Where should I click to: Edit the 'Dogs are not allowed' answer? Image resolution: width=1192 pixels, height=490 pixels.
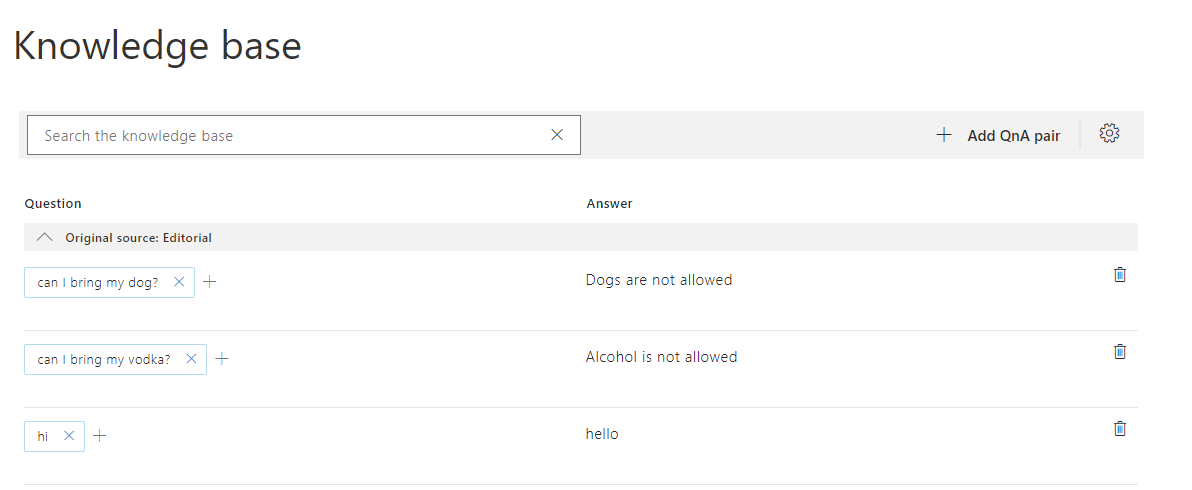(659, 280)
